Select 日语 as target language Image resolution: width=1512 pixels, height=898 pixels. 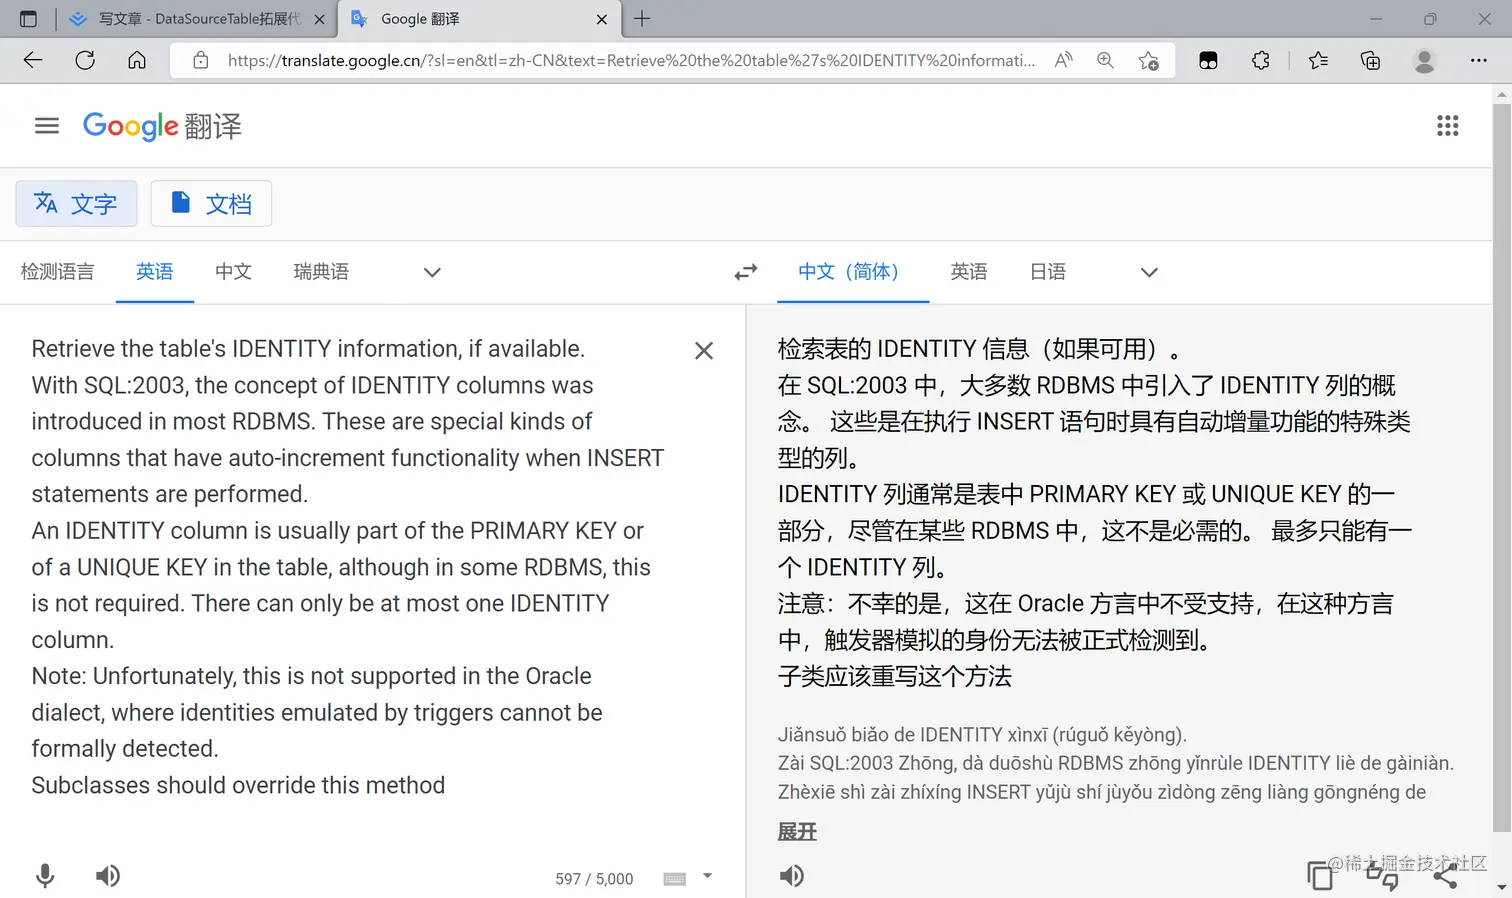(x=1048, y=272)
